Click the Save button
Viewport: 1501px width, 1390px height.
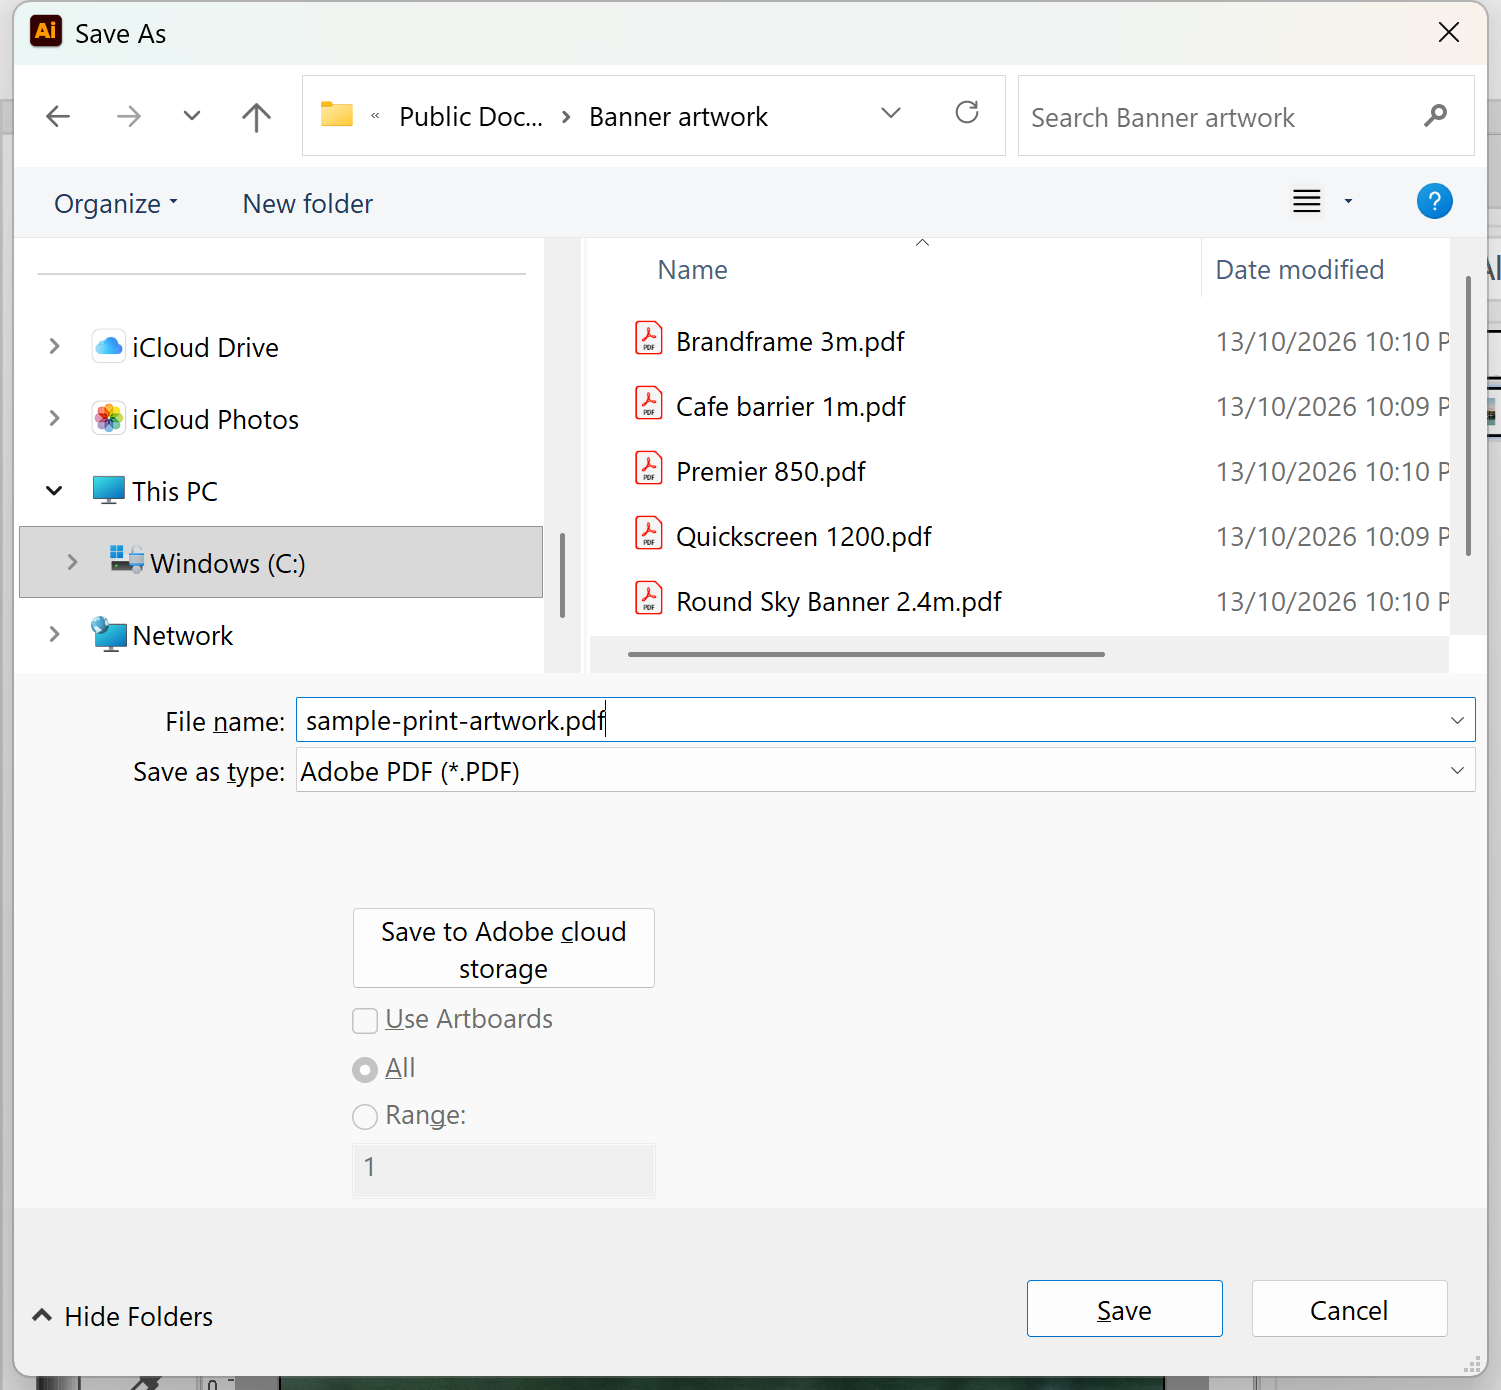tap(1124, 1309)
